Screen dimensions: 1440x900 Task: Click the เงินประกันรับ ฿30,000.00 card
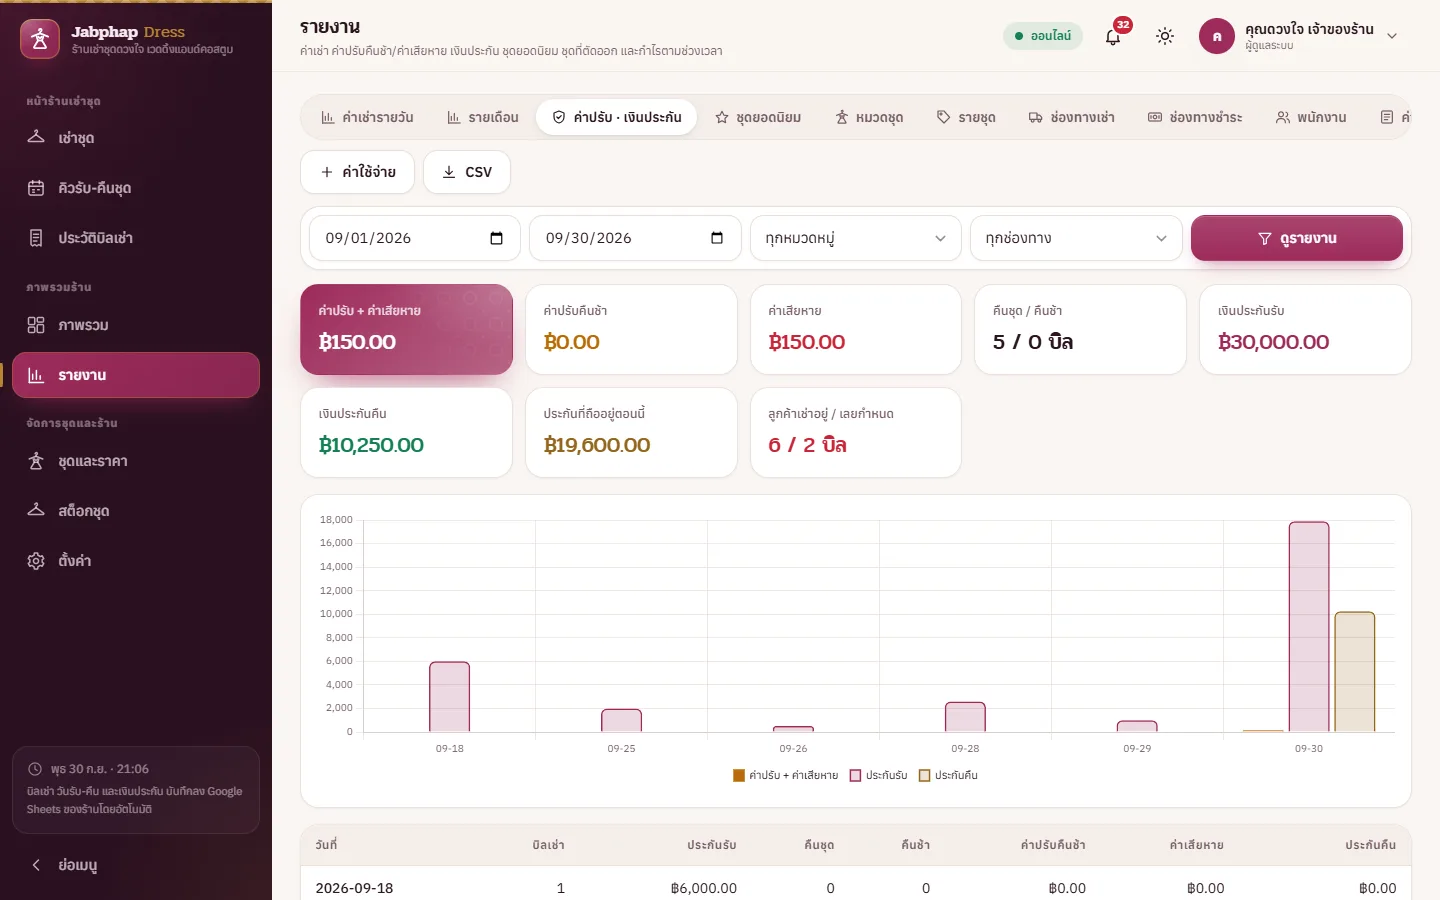(1305, 330)
